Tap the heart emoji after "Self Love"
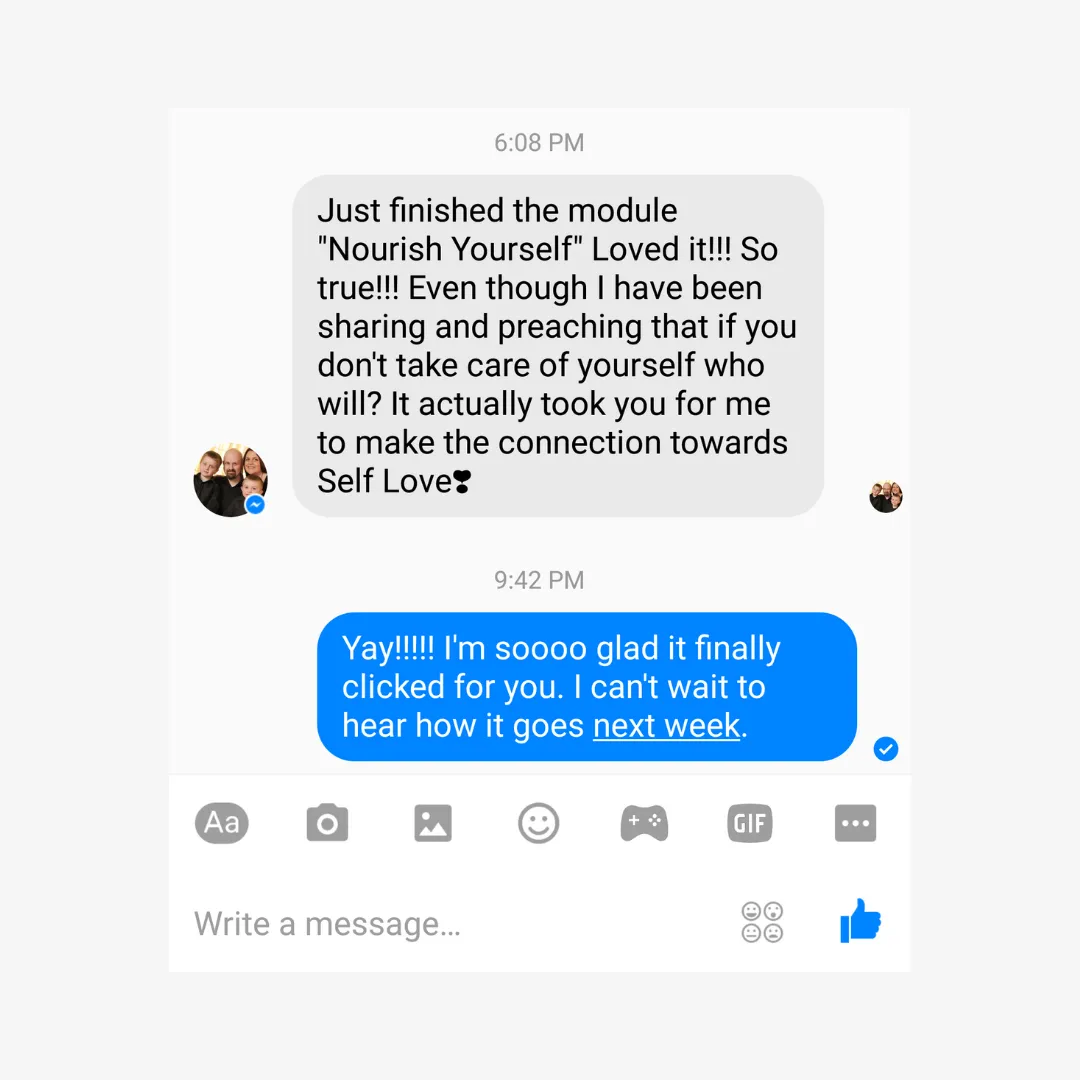 tap(462, 481)
